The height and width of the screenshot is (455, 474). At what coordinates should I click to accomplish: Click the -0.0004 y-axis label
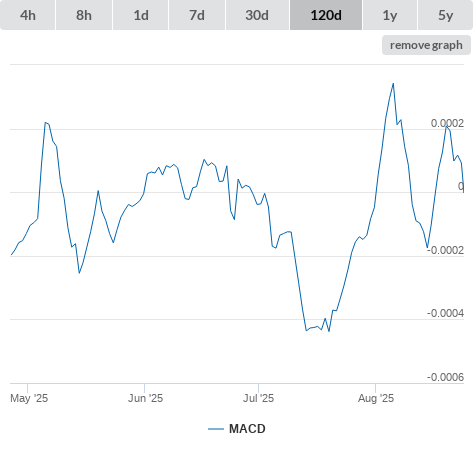tap(445, 313)
